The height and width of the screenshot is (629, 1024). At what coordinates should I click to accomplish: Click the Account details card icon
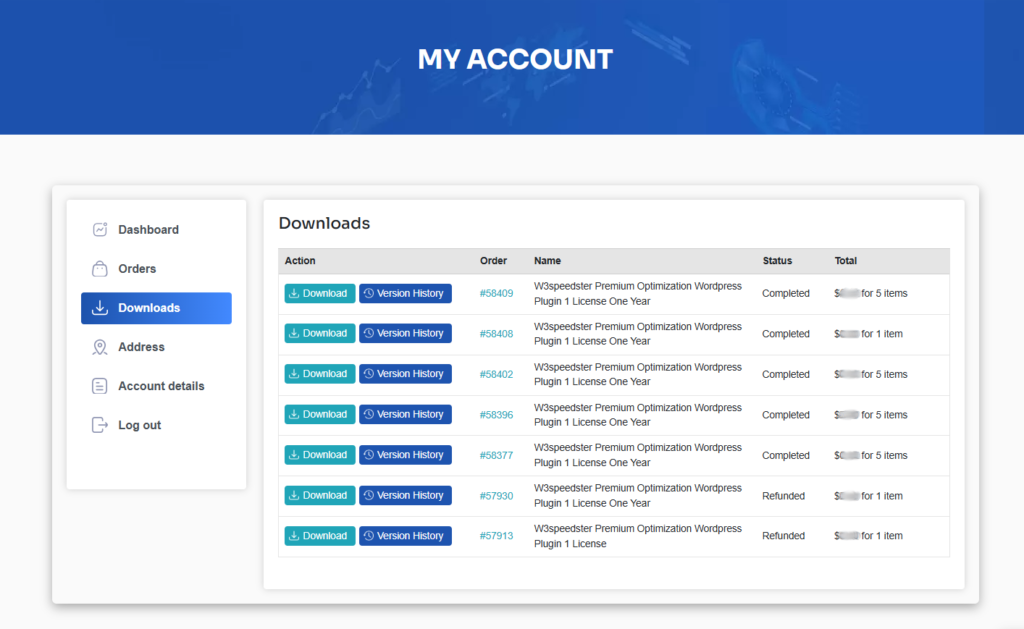[x=99, y=386]
